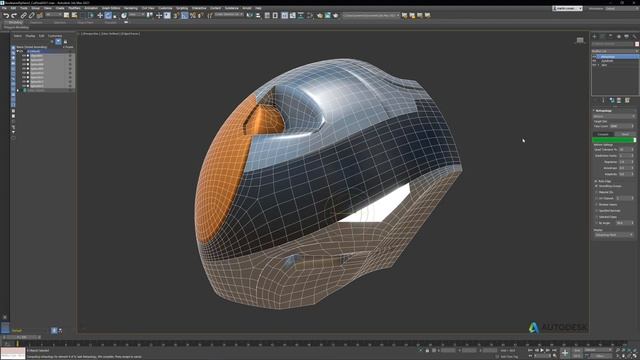Open the retopology algorithm dropdown
This screenshot has width=640, height=360.
613,116
